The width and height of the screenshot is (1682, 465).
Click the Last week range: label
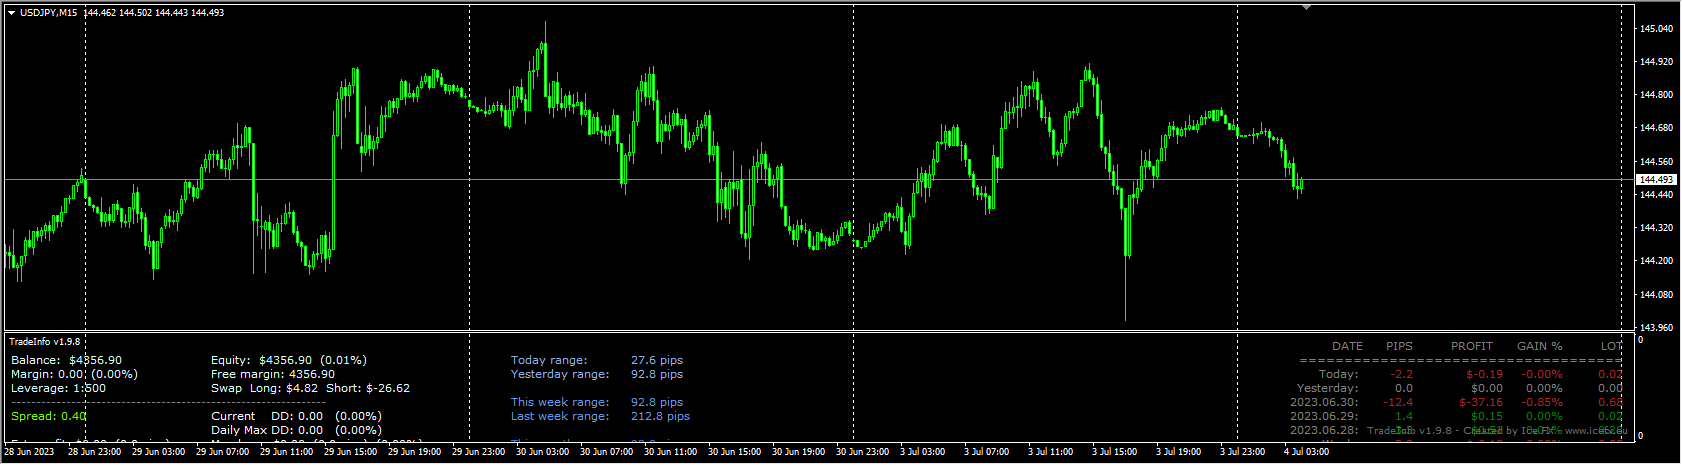pos(560,416)
